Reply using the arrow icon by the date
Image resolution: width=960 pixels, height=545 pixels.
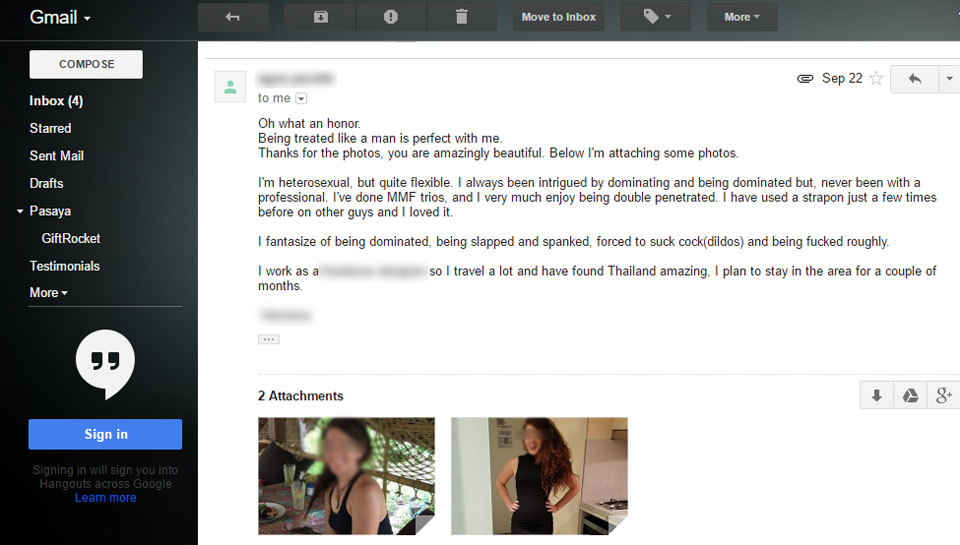point(915,79)
